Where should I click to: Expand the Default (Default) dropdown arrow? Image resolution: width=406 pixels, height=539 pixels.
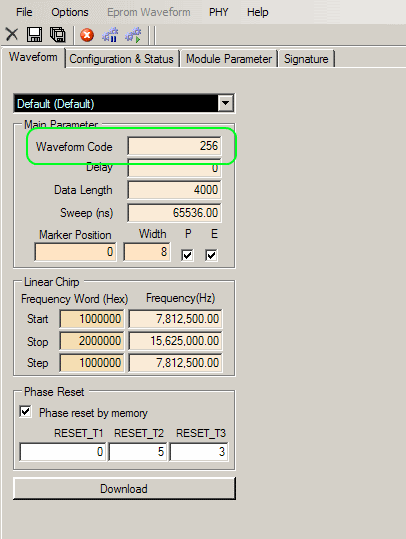(226, 103)
